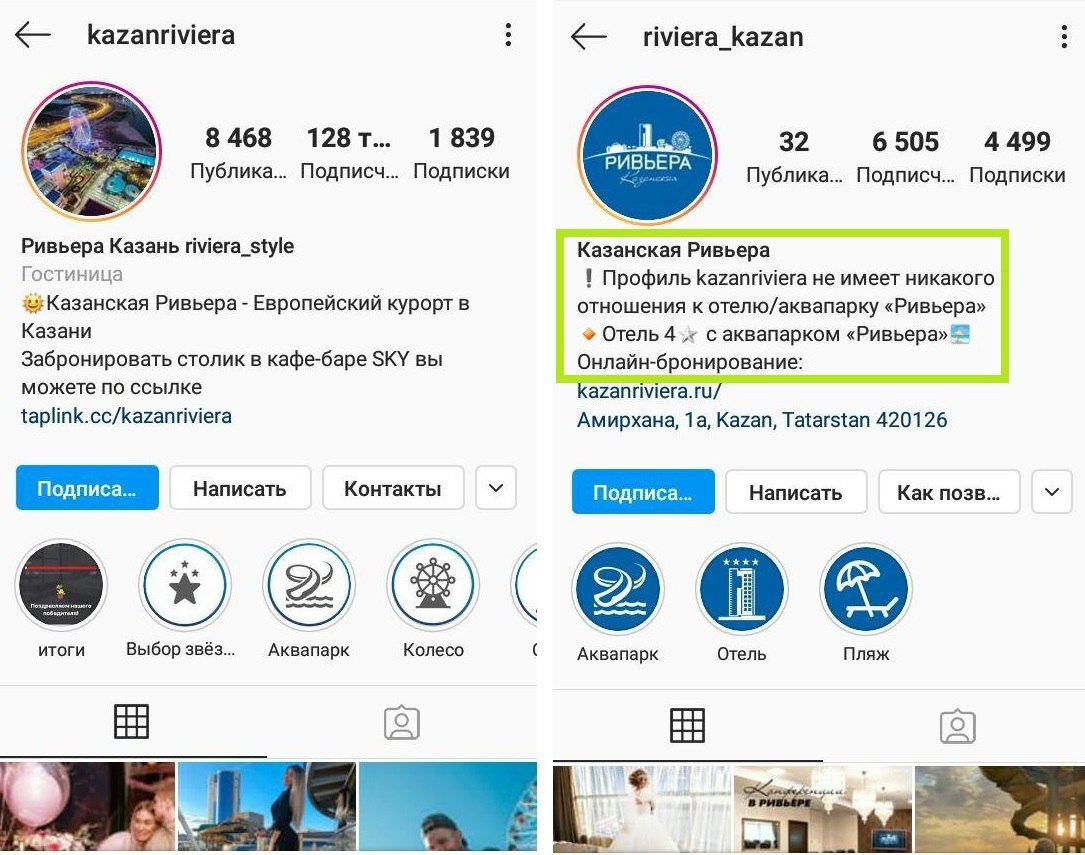Image resolution: width=1085 pixels, height=855 pixels.
Task: Open the bride photo post thumbnail
Action: point(642,809)
